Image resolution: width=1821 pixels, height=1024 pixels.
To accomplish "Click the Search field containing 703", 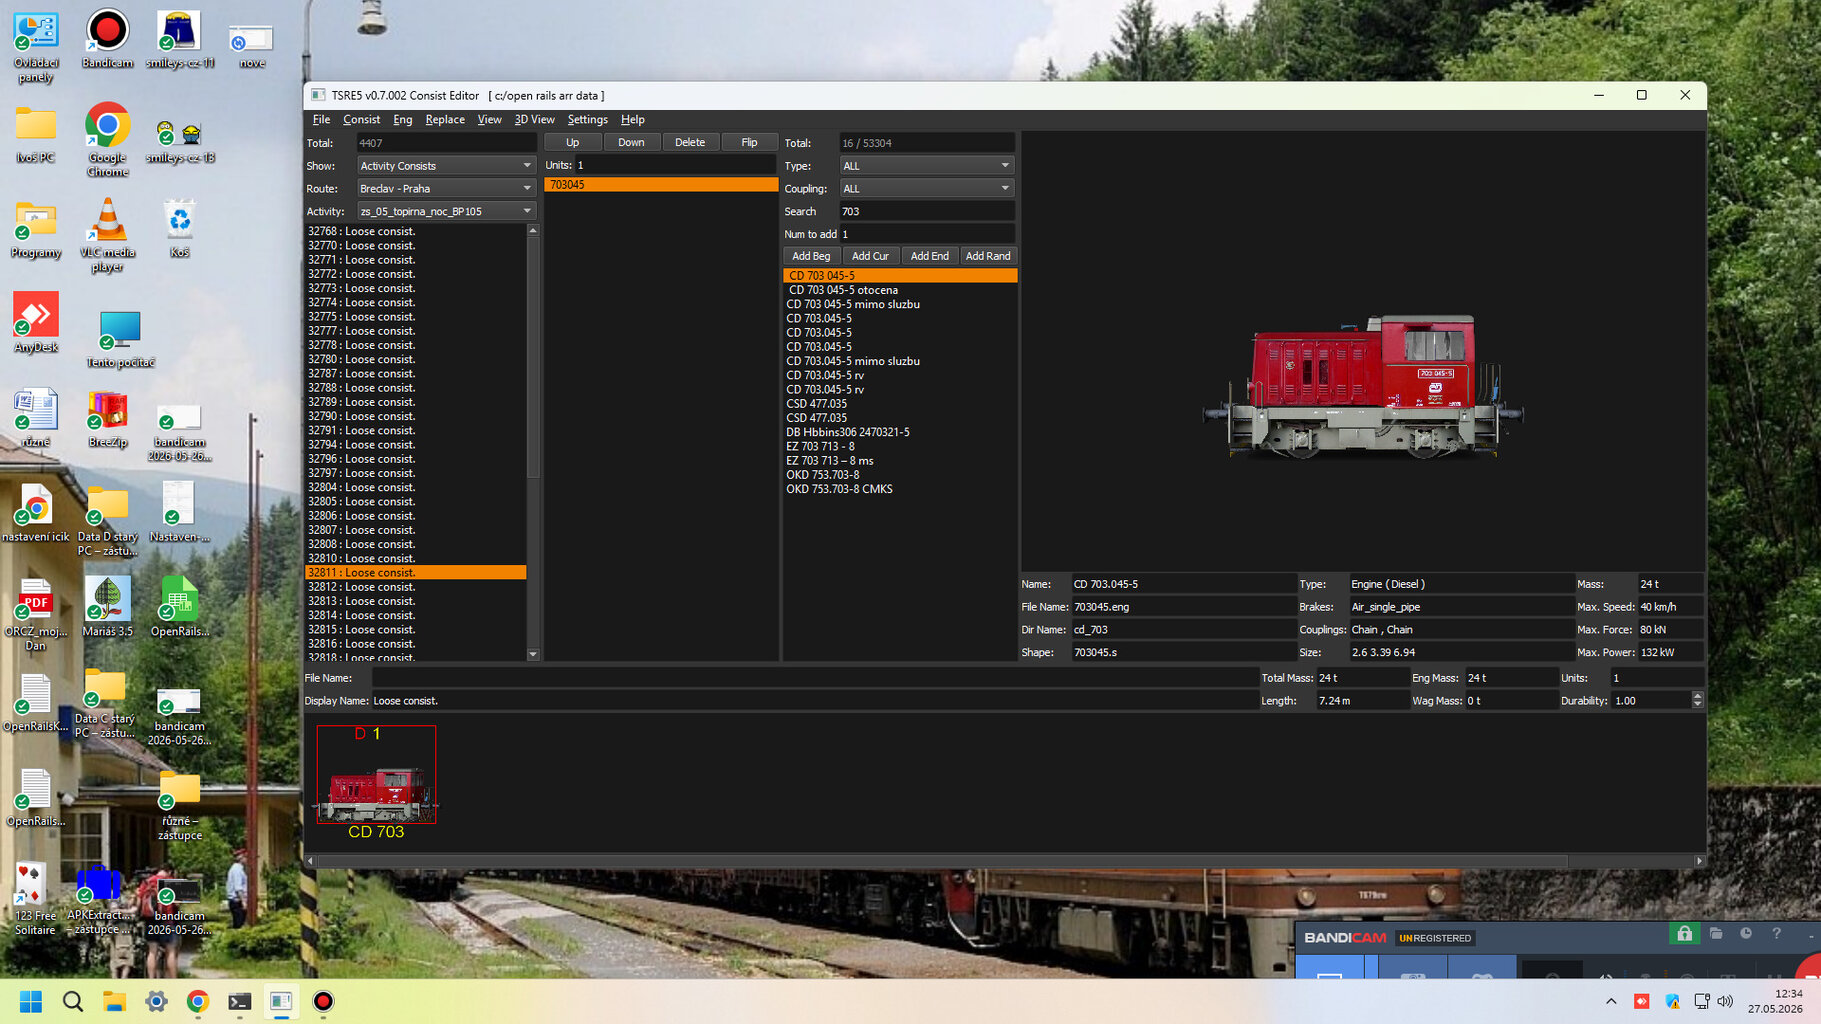I will (x=927, y=211).
